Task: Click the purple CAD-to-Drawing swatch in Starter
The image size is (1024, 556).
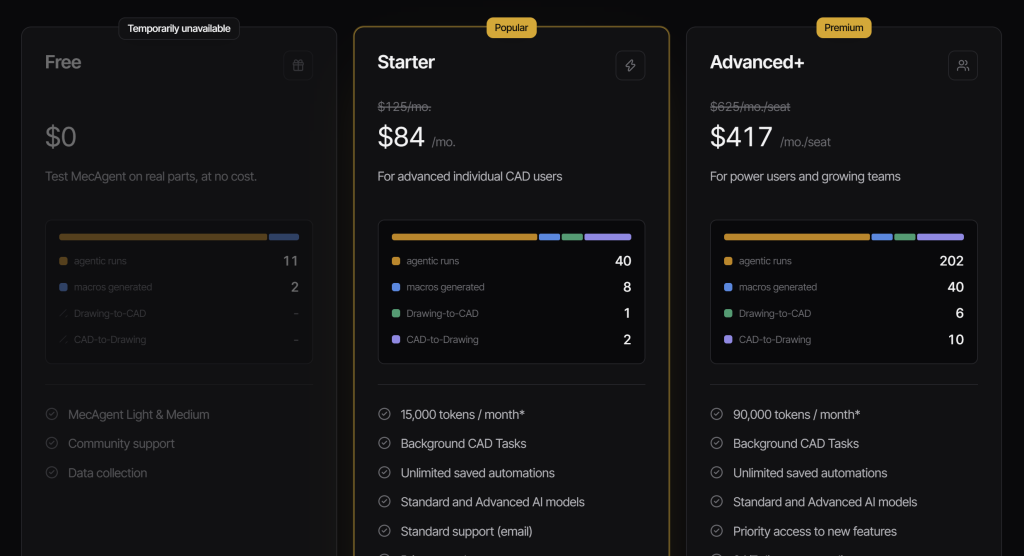Action: tap(396, 339)
